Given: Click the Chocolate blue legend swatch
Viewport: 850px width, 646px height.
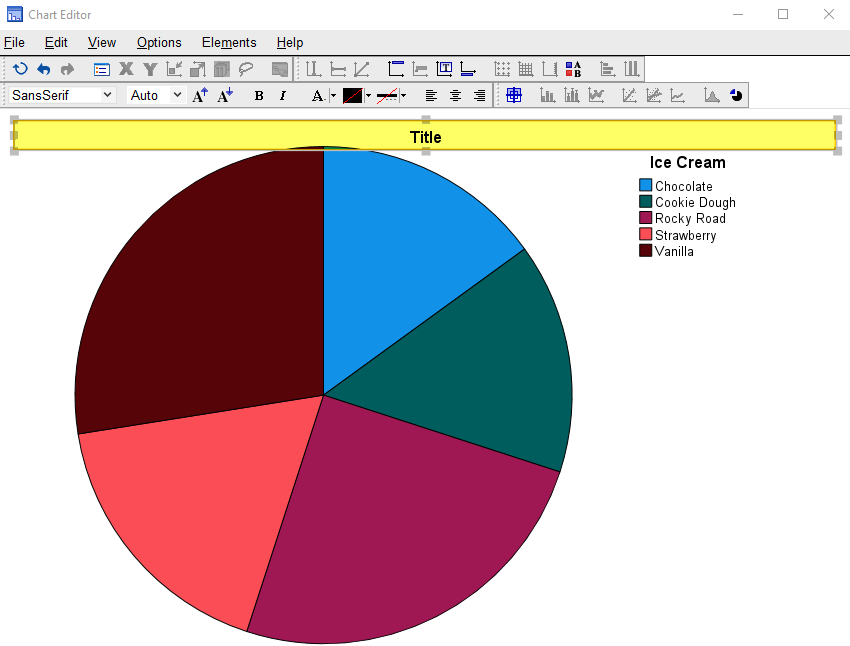Looking at the screenshot, I should (x=645, y=186).
